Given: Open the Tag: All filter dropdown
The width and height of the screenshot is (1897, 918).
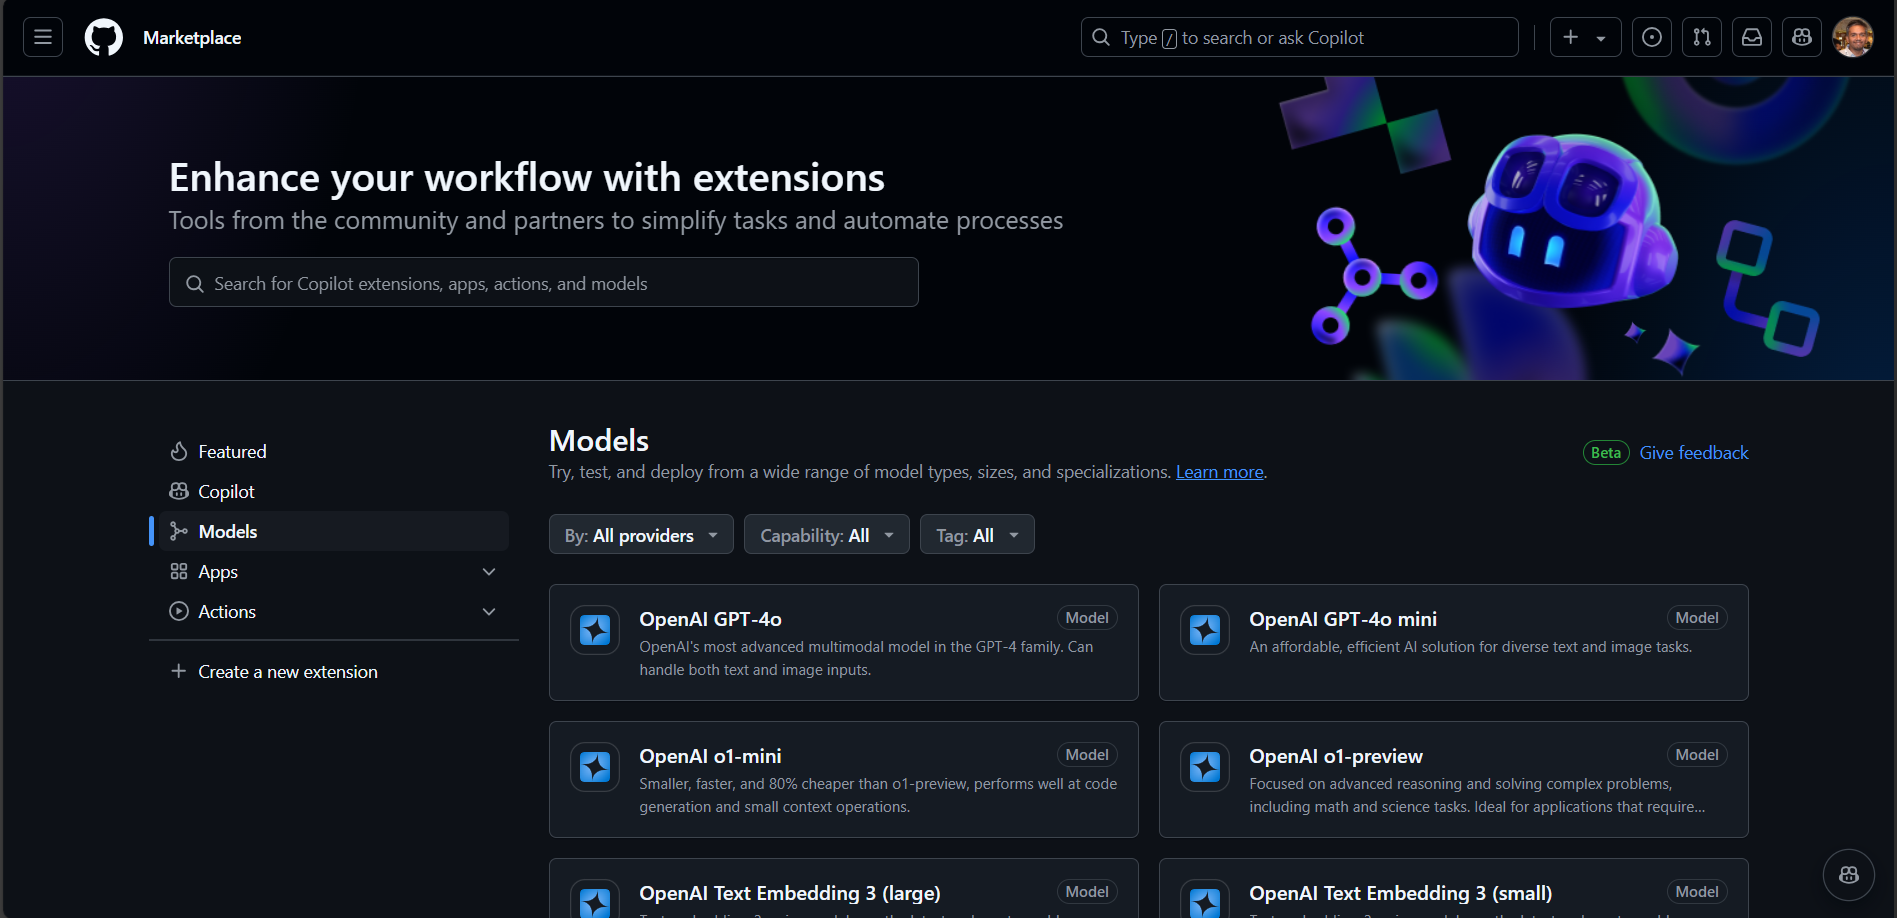Looking at the screenshot, I should pos(977,534).
